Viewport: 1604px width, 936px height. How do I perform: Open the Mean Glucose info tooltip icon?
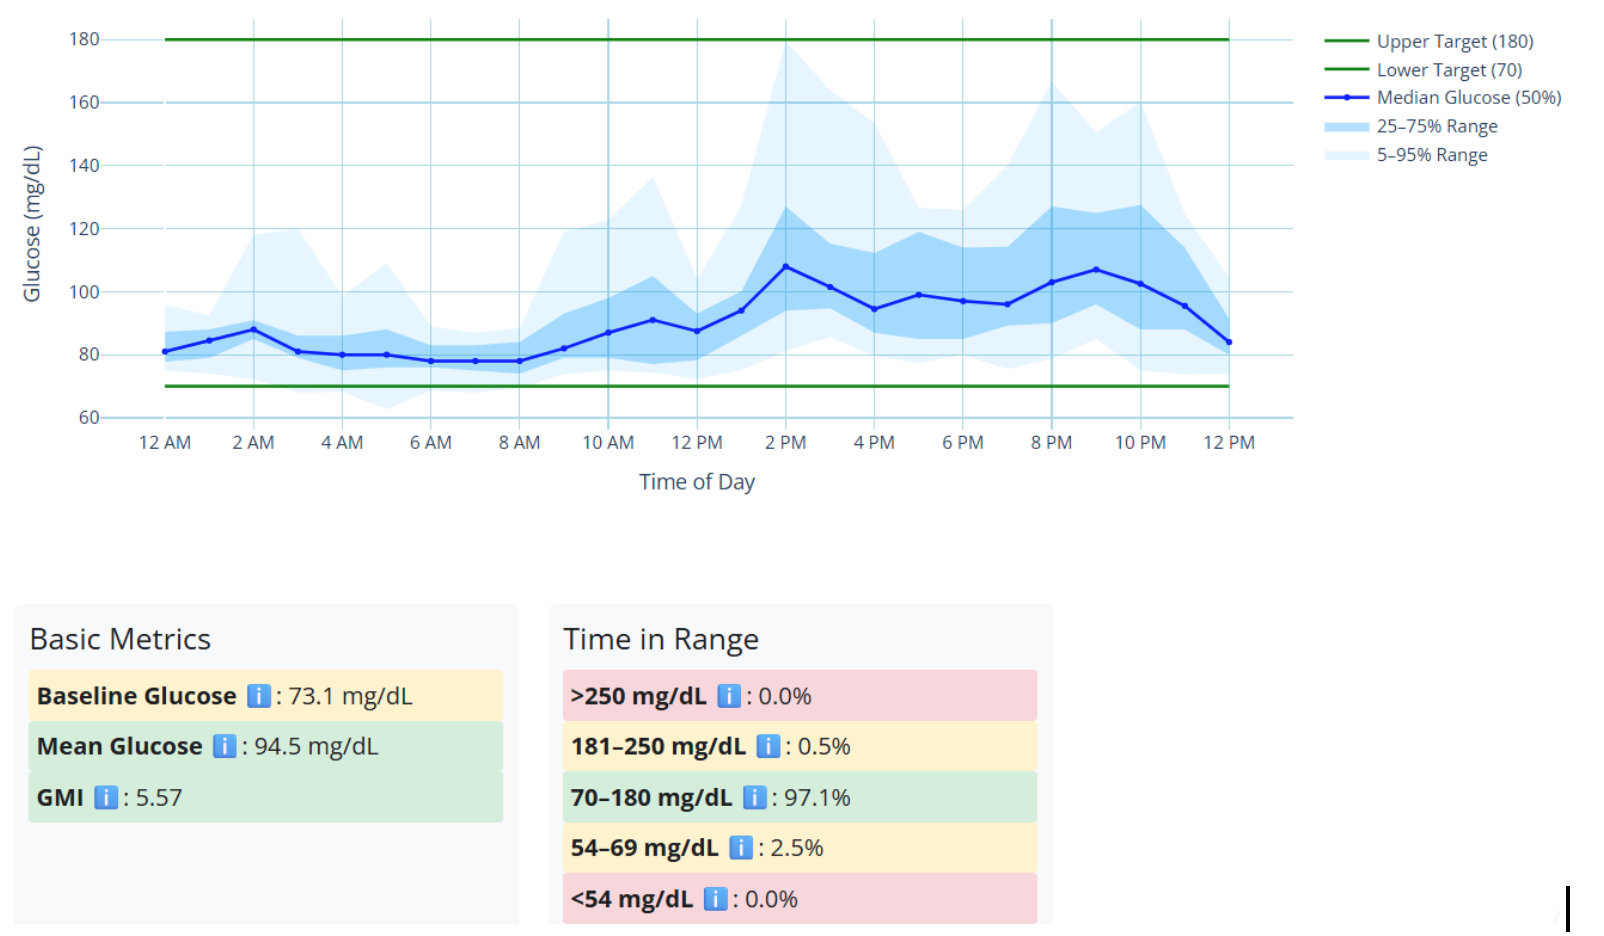tap(224, 746)
